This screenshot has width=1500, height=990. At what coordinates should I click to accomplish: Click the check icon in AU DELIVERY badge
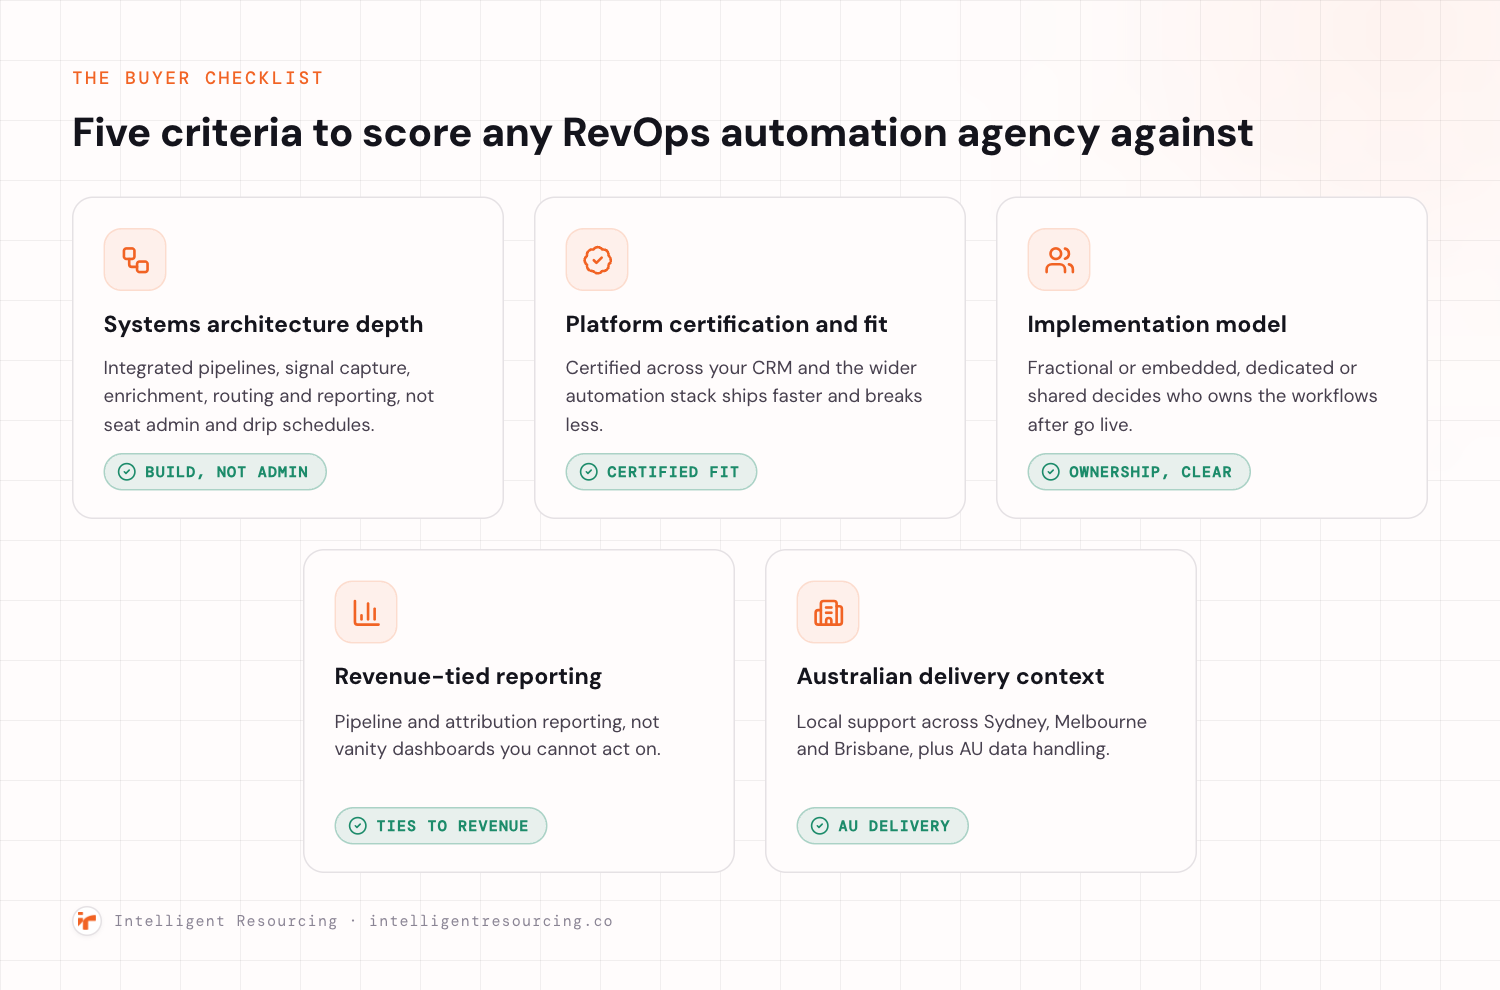click(820, 826)
